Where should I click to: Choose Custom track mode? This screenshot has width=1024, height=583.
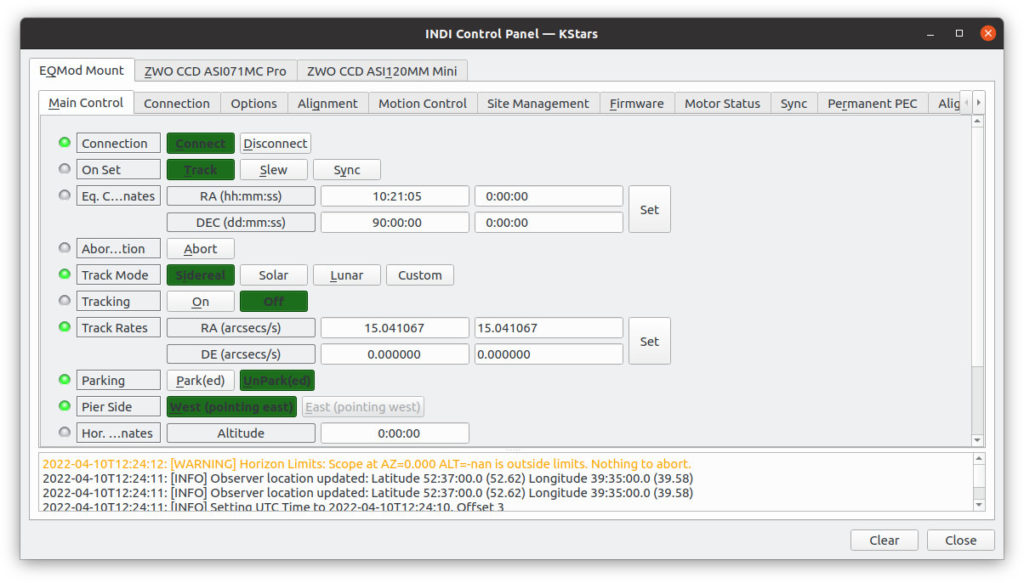pyautogui.click(x=420, y=275)
